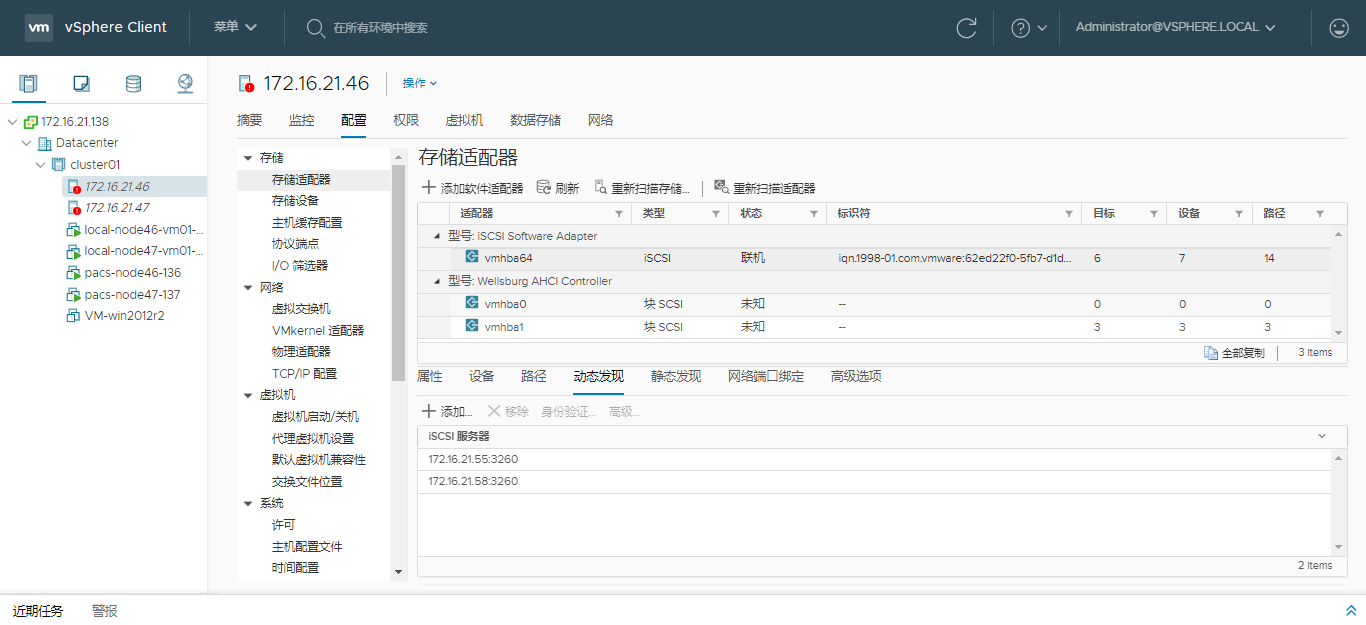Open the 菜单 main menu dropdown
Image resolution: width=1366 pixels, height=625 pixels.
236,27
